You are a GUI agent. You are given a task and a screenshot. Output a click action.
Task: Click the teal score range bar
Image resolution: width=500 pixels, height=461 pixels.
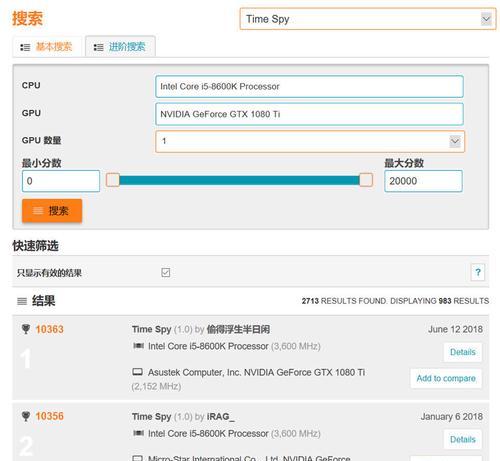click(239, 180)
